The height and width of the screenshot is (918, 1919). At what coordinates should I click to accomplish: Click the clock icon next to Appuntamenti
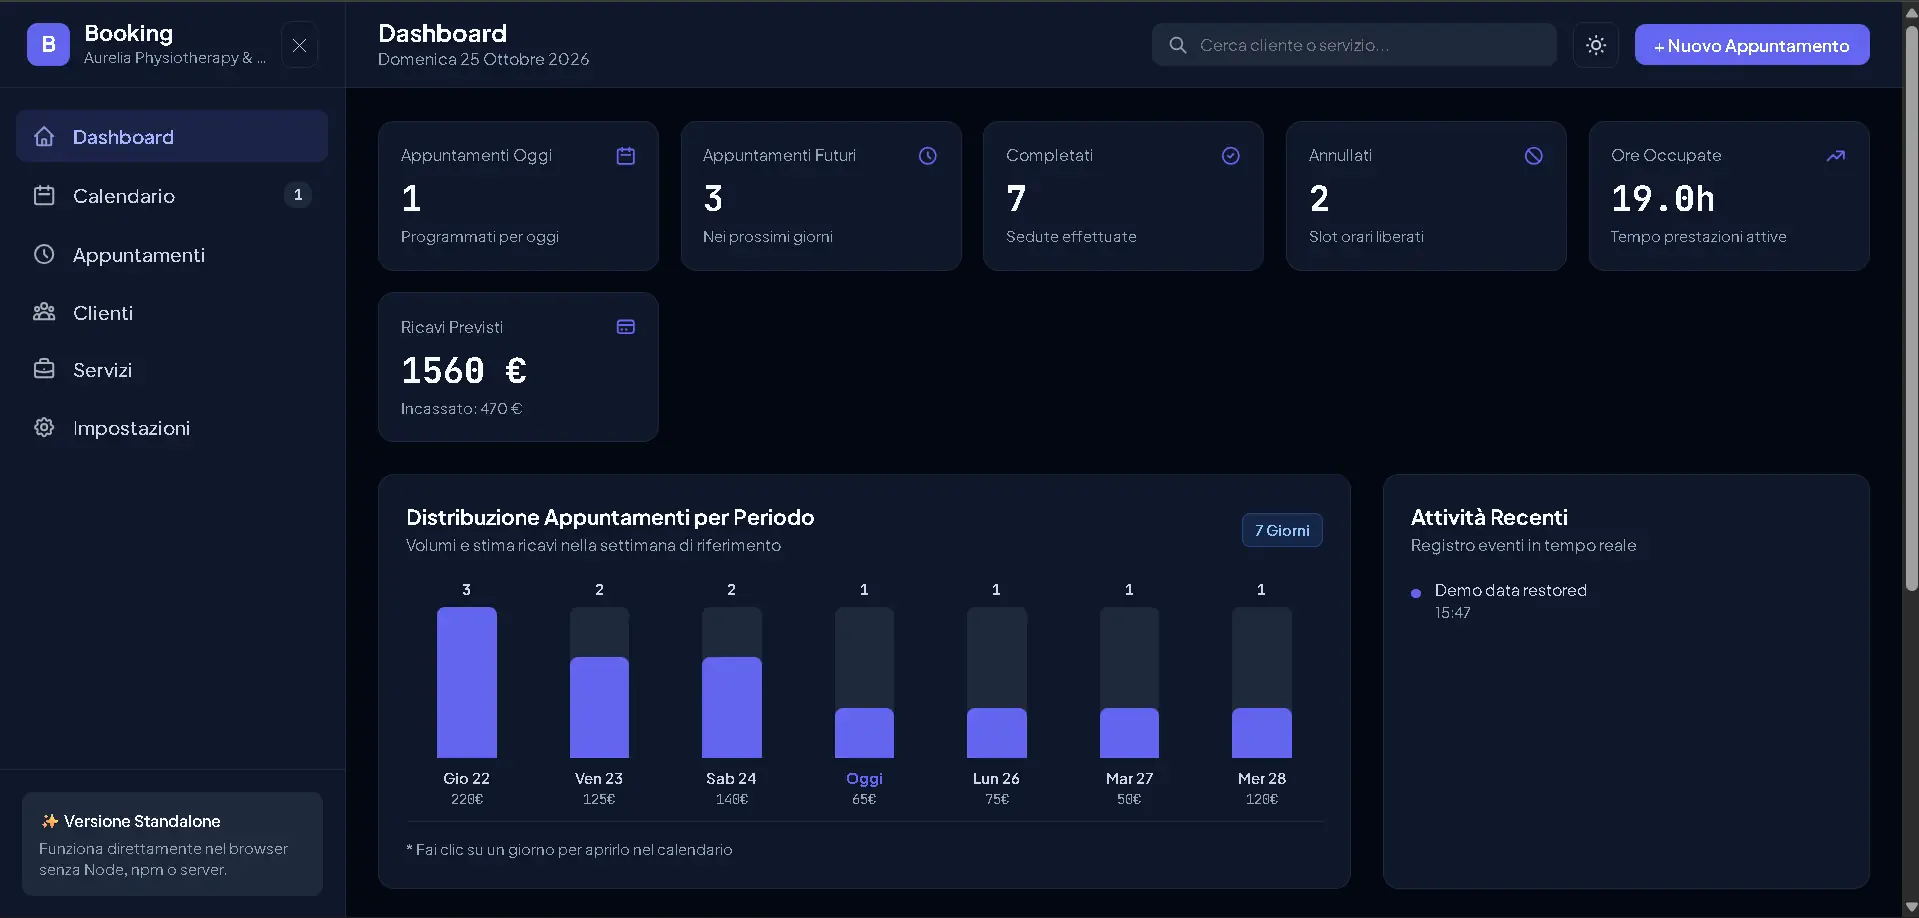44,255
